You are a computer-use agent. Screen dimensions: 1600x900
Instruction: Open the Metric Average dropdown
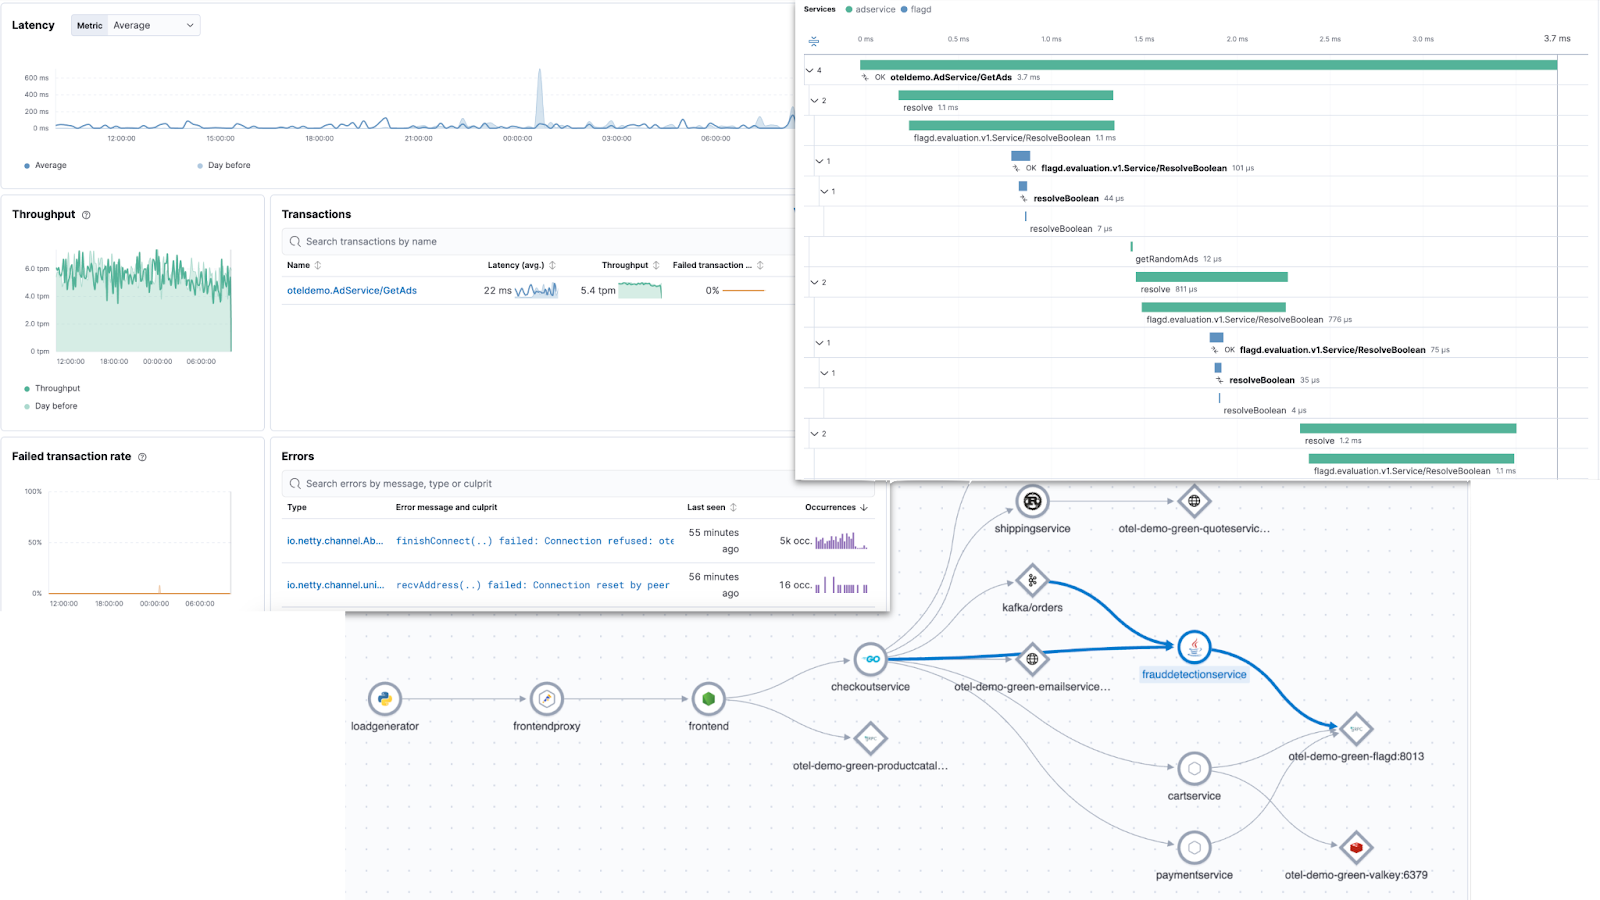pyautogui.click(x=136, y=26)
